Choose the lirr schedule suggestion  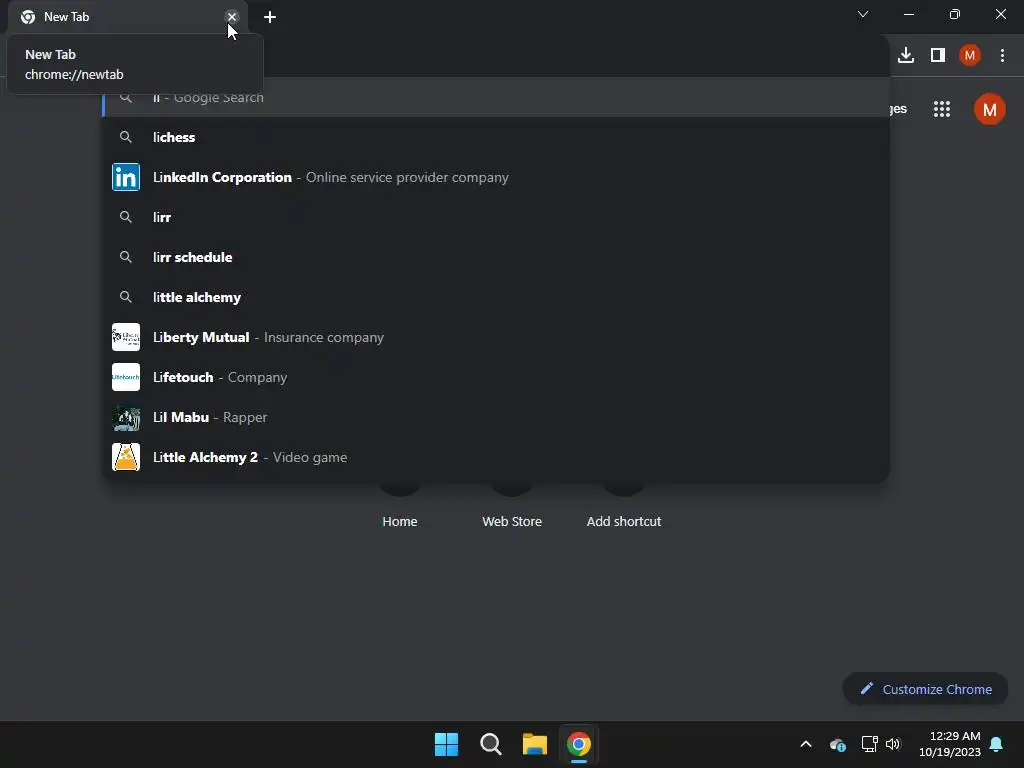tap(496, 257)
